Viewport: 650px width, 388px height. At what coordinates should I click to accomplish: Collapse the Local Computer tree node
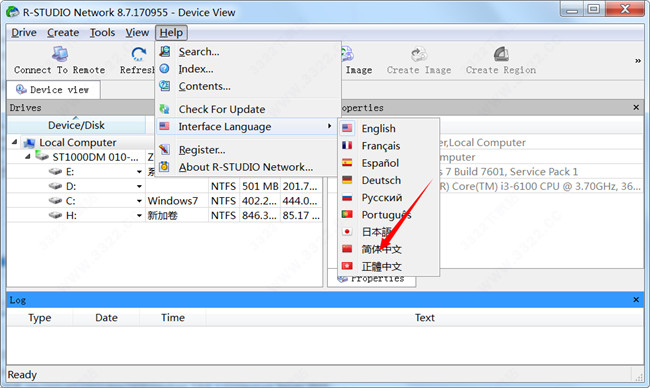[x=15, y=142]
